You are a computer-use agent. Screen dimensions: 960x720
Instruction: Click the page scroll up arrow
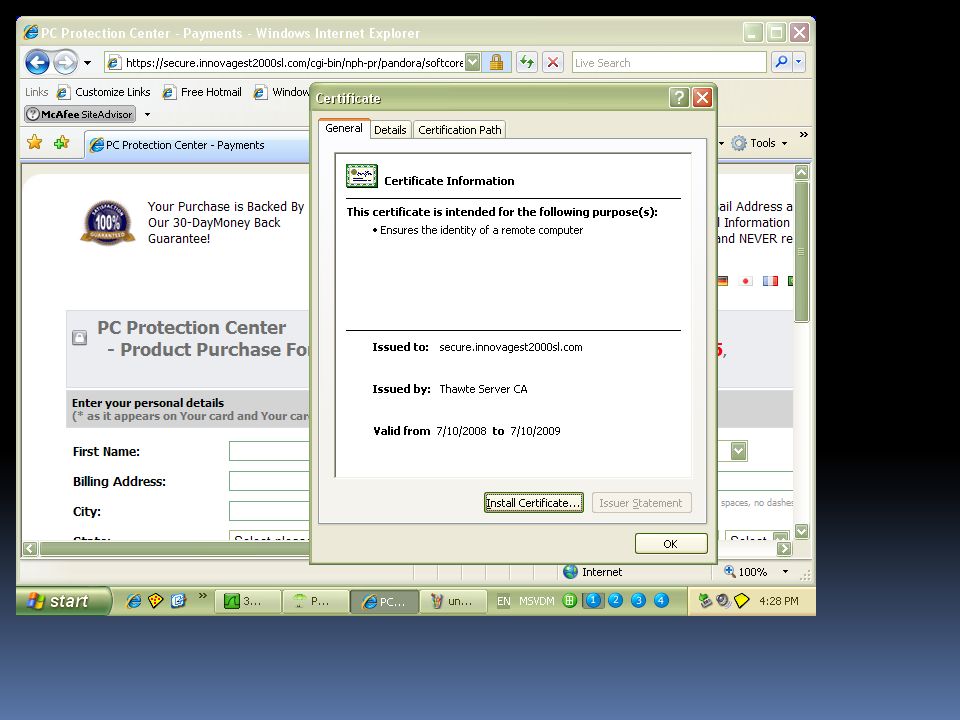[x=801, y=173]
